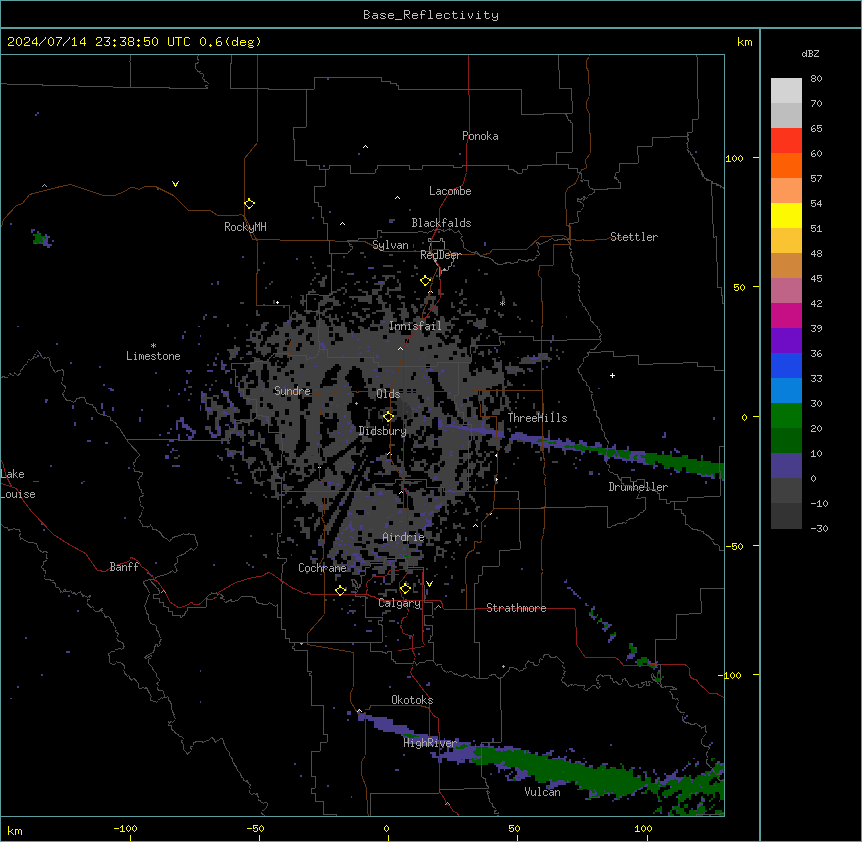The height and width of the screenshot is (842, 862).
Task: Click the yellow V marker northwest of RockyMH
Action: coord(175,184)
